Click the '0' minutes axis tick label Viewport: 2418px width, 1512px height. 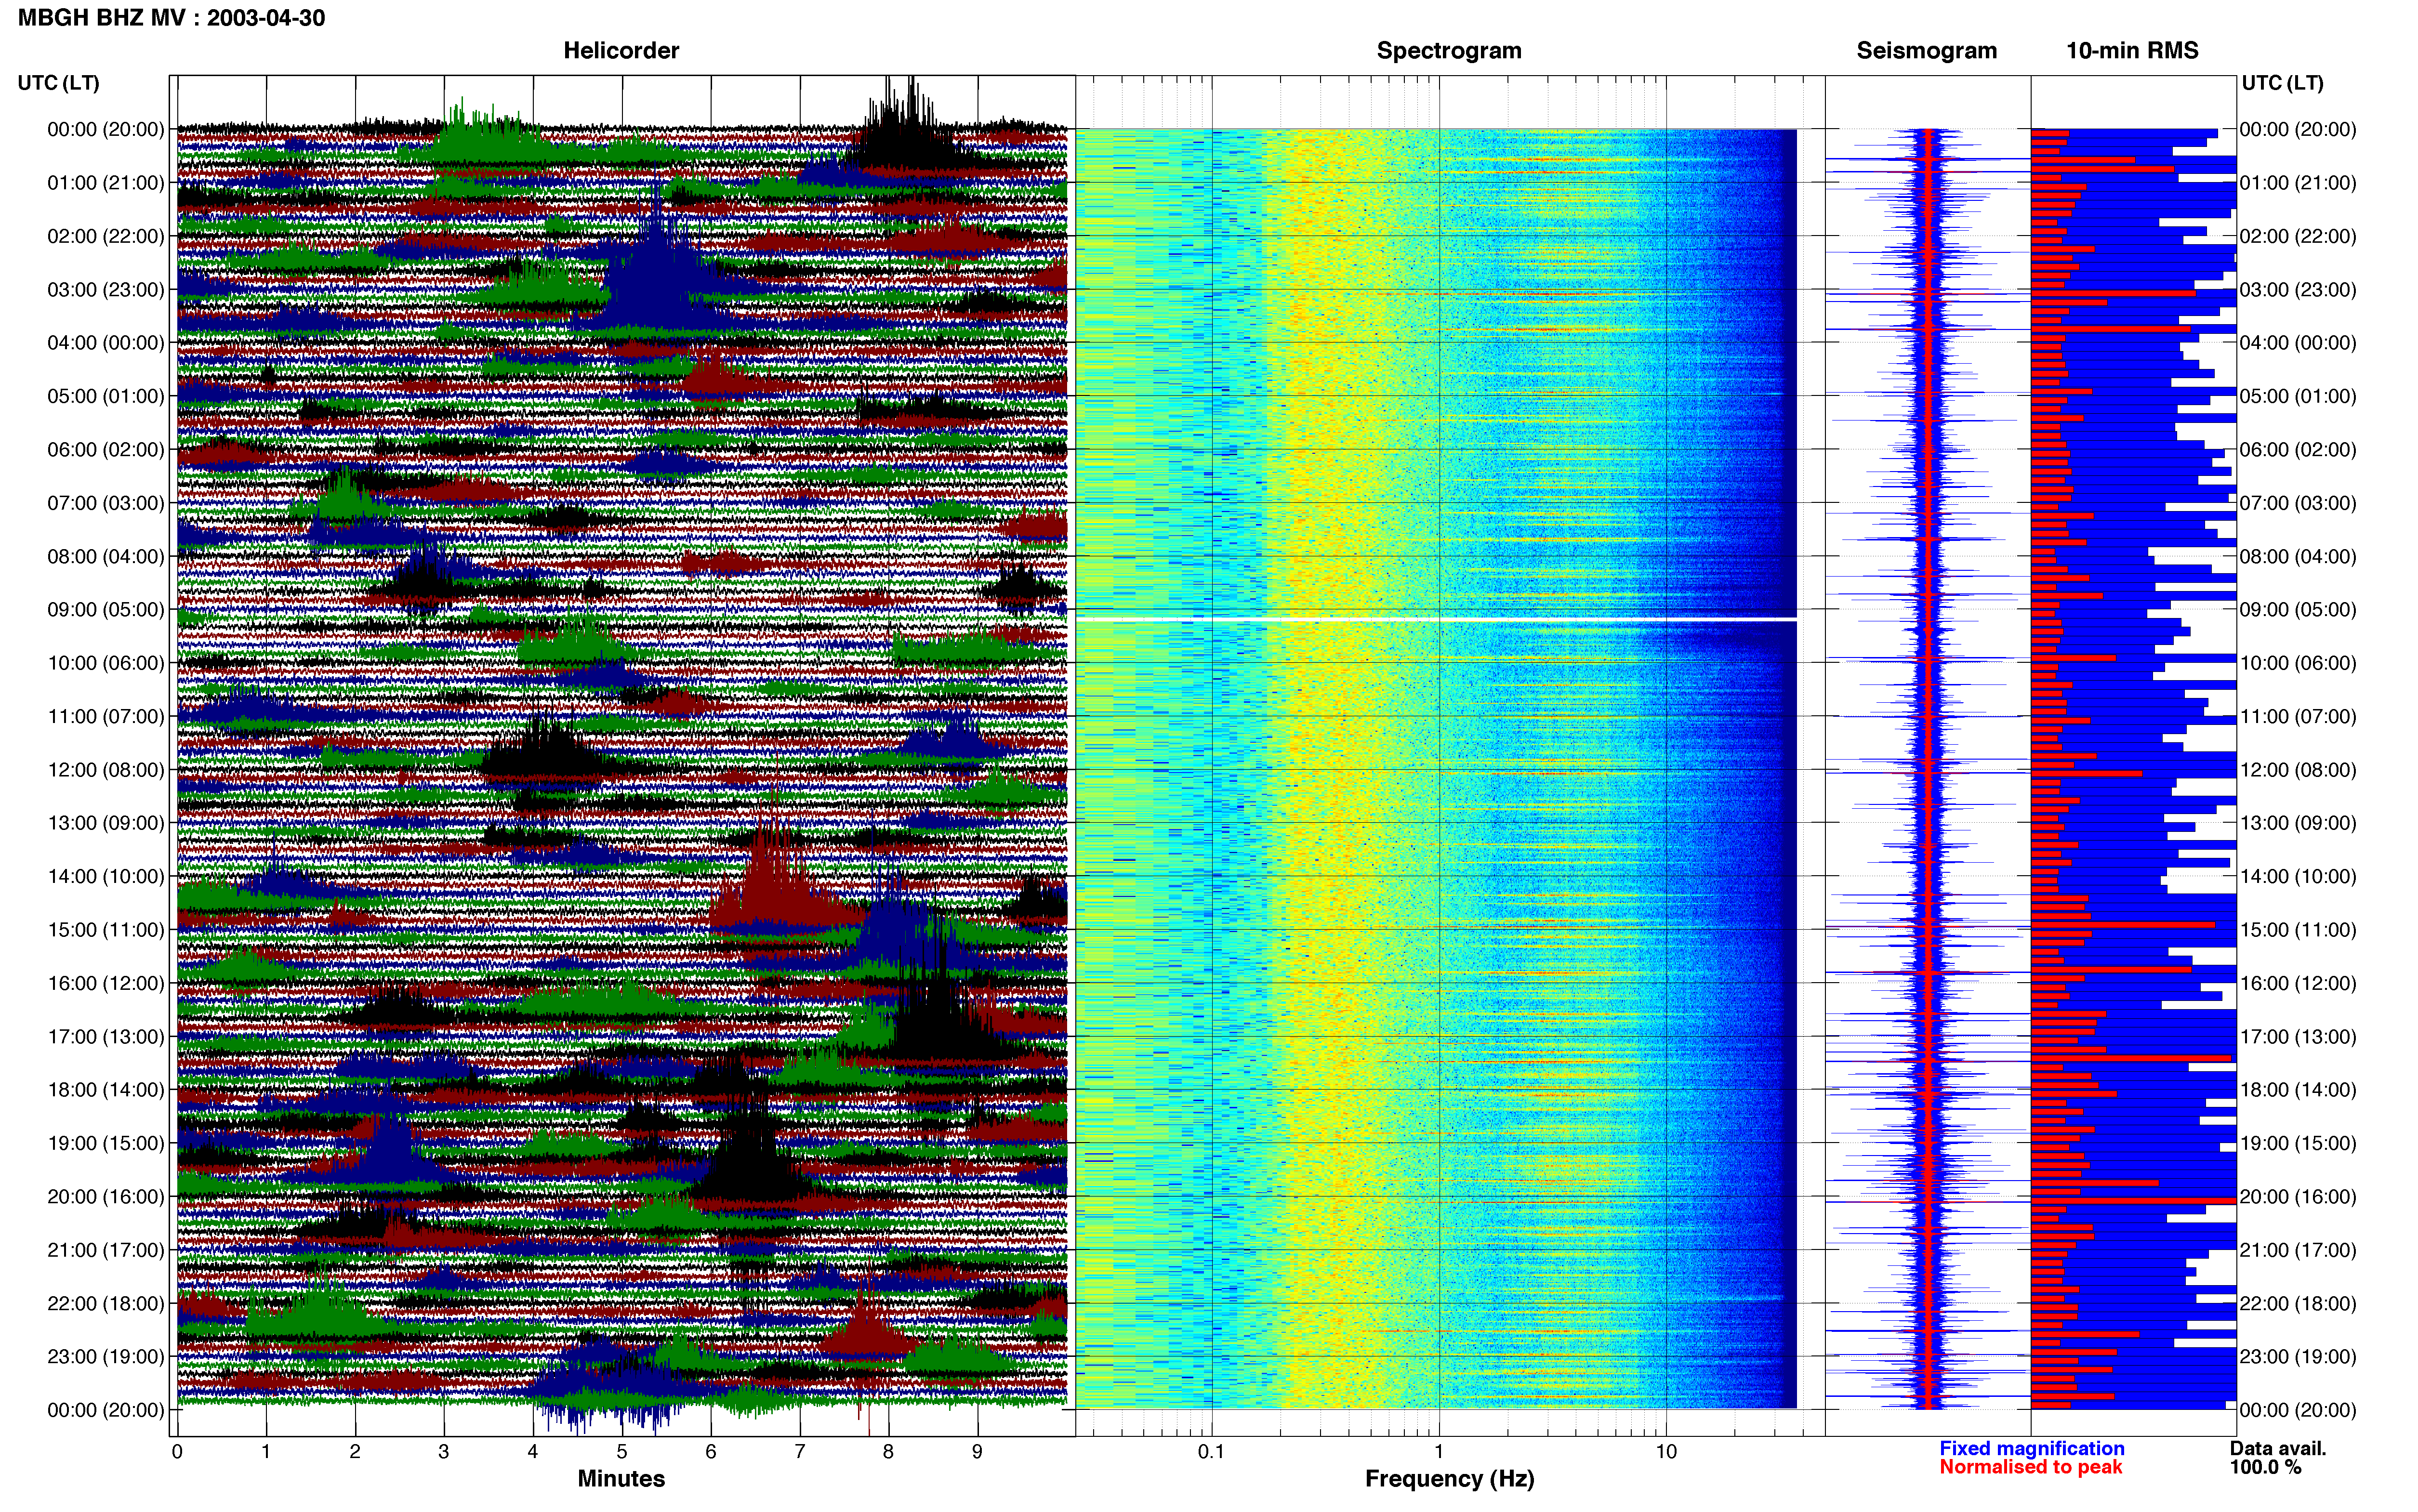click(177, 1452)
